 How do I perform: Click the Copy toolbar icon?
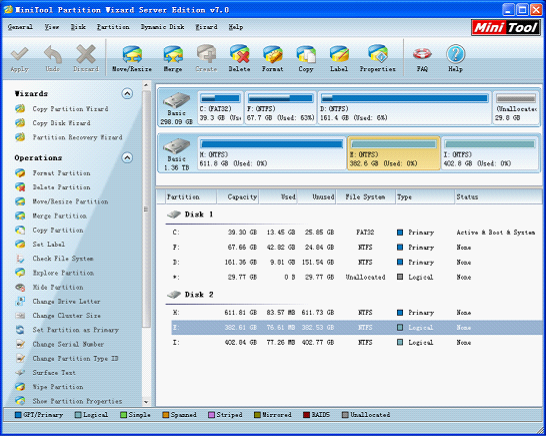tap(306, 59)
